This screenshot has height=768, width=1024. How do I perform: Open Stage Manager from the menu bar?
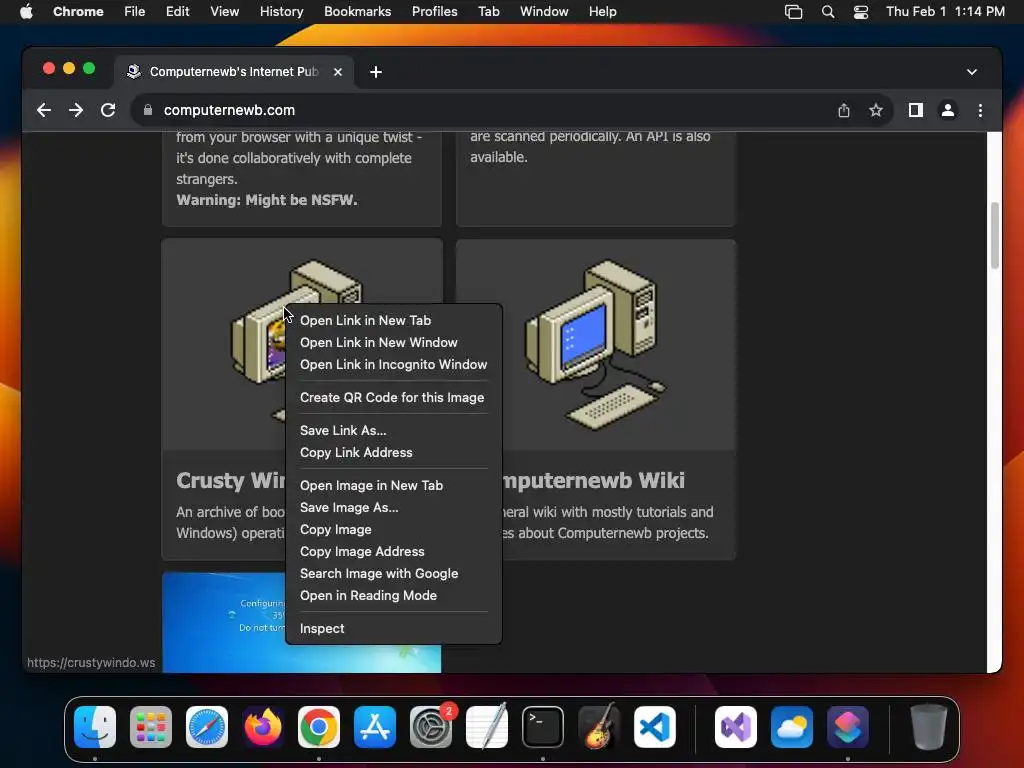793,12
